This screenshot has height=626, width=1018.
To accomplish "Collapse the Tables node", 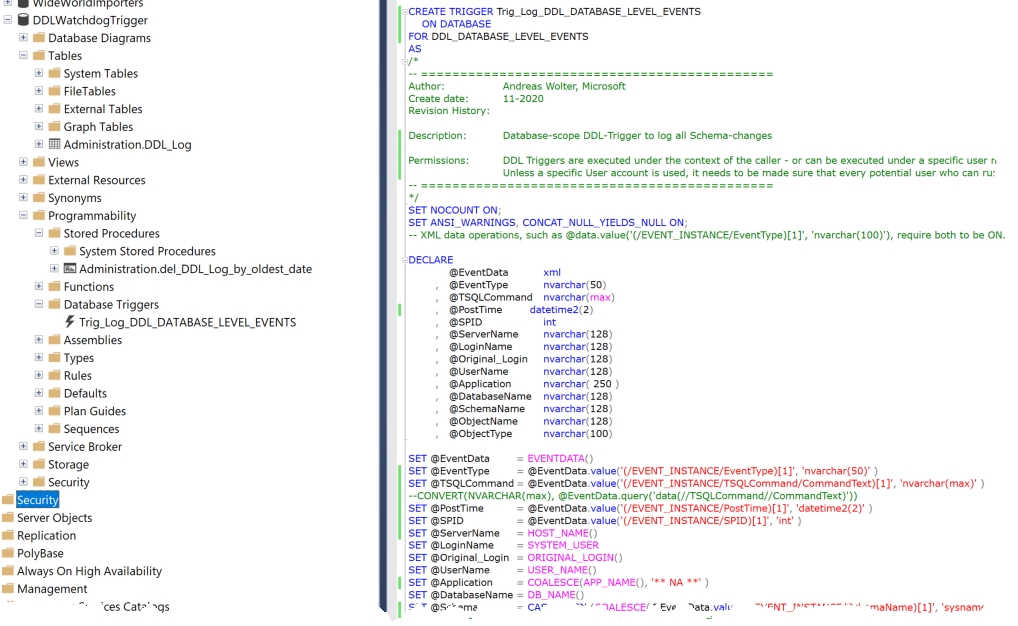I will click(x=23, y=55).
